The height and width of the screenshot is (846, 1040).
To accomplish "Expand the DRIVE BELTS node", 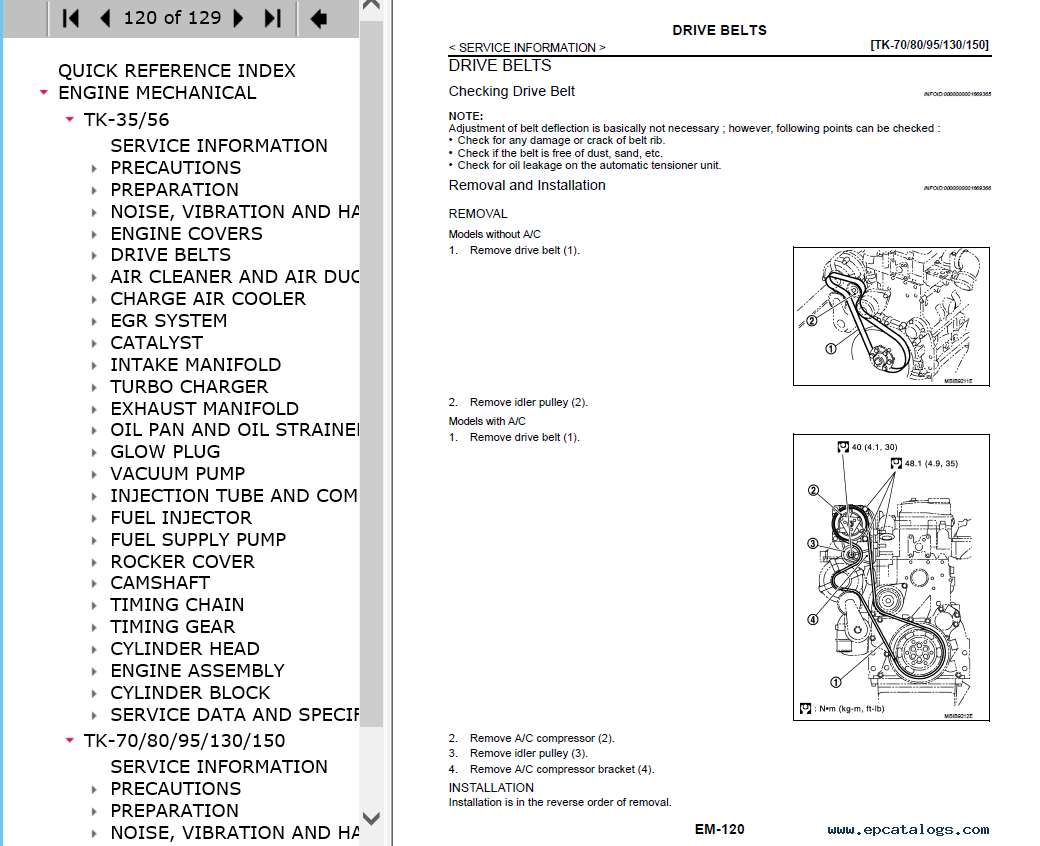I will click(x=94, y=255).
